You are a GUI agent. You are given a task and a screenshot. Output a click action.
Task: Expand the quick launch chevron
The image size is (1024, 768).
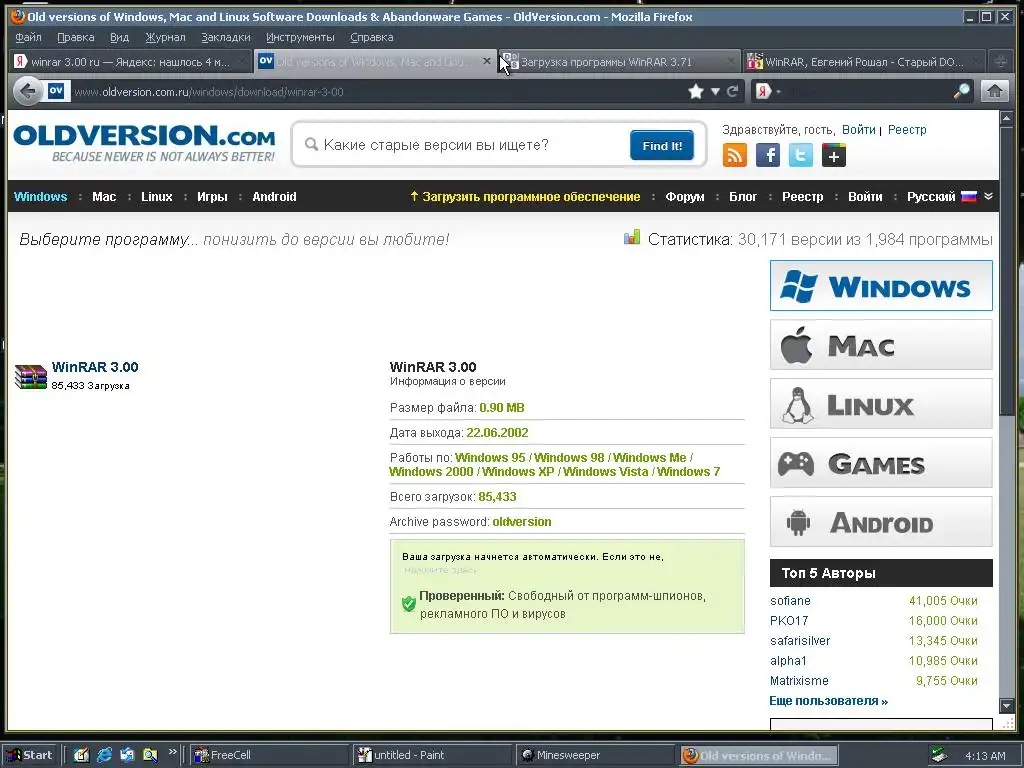click(172, 752)
